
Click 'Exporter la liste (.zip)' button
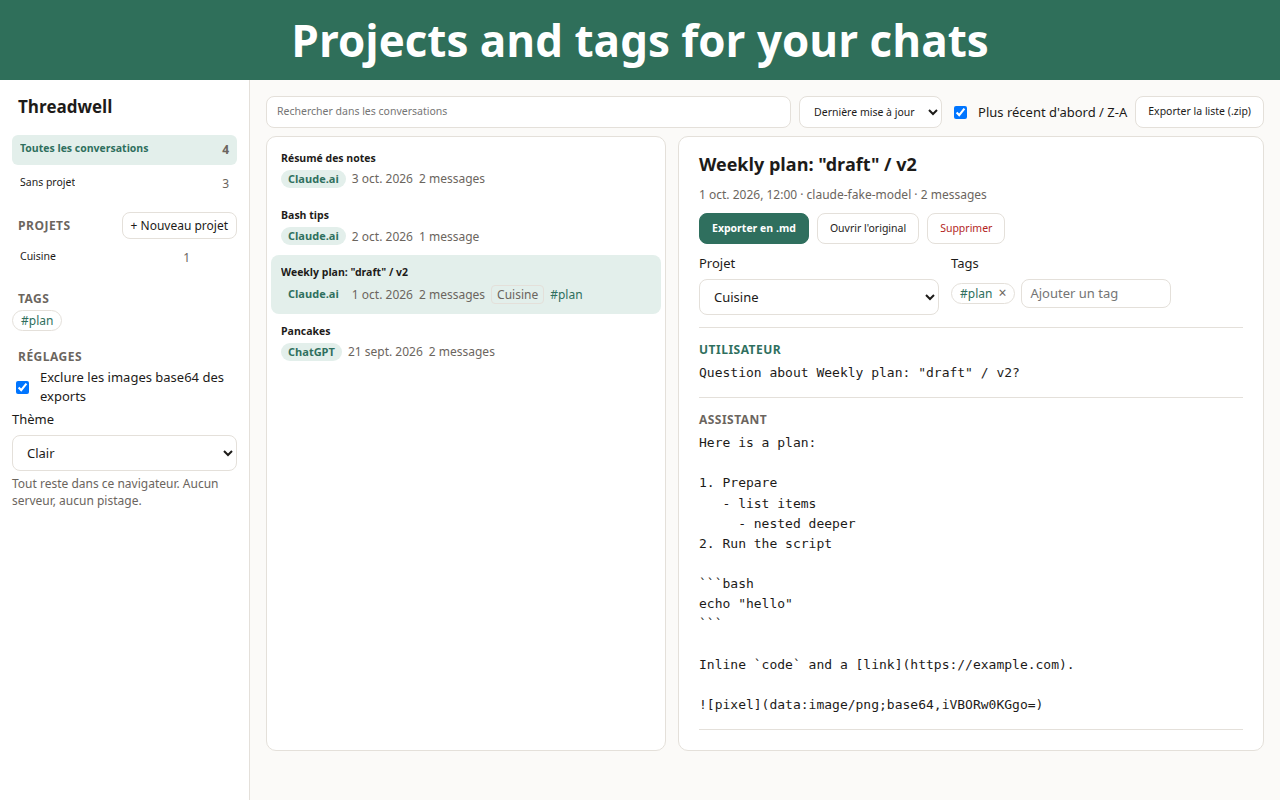[x=1199, y=112]
